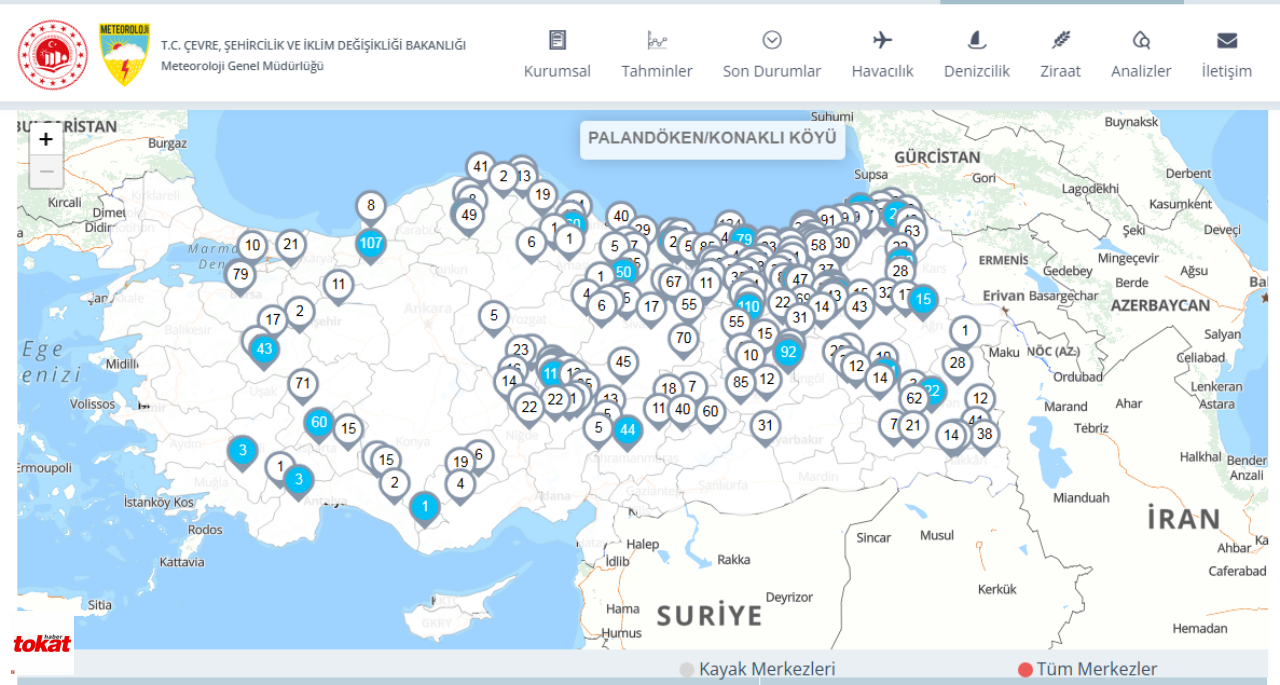Click the map marker showing 29
The image size is (1280, 685).
pos(643,230)
